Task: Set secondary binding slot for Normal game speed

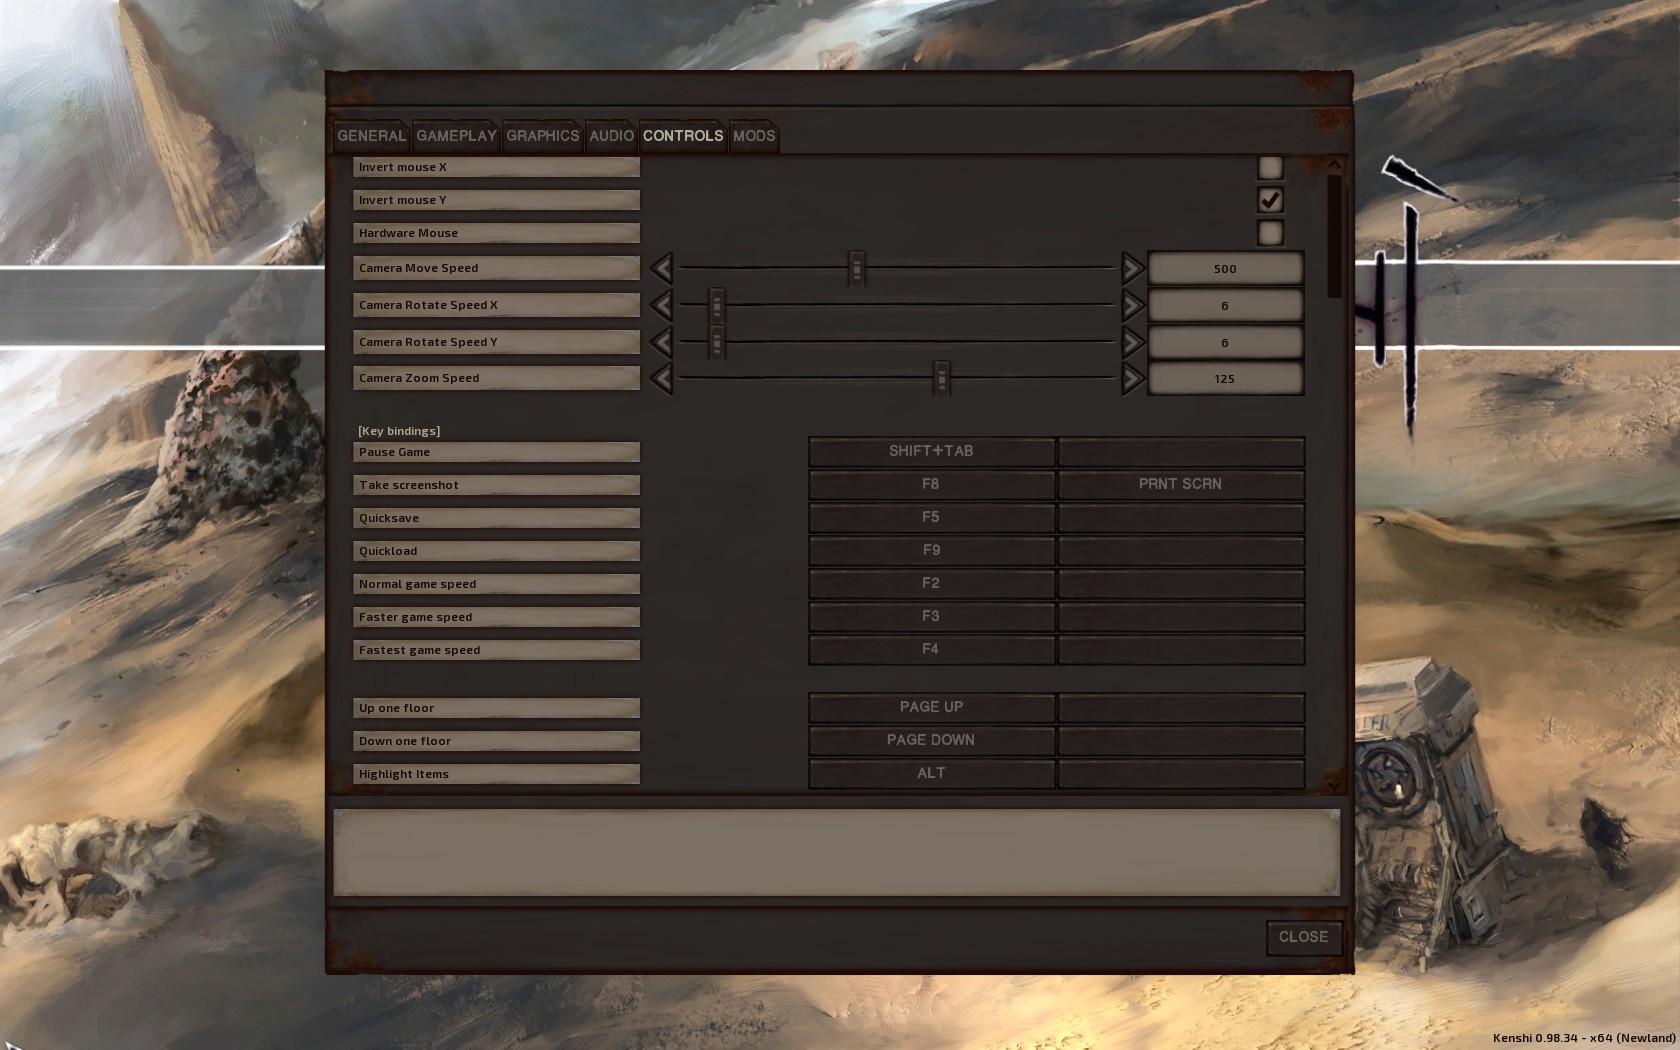Action: [1181, 583]
